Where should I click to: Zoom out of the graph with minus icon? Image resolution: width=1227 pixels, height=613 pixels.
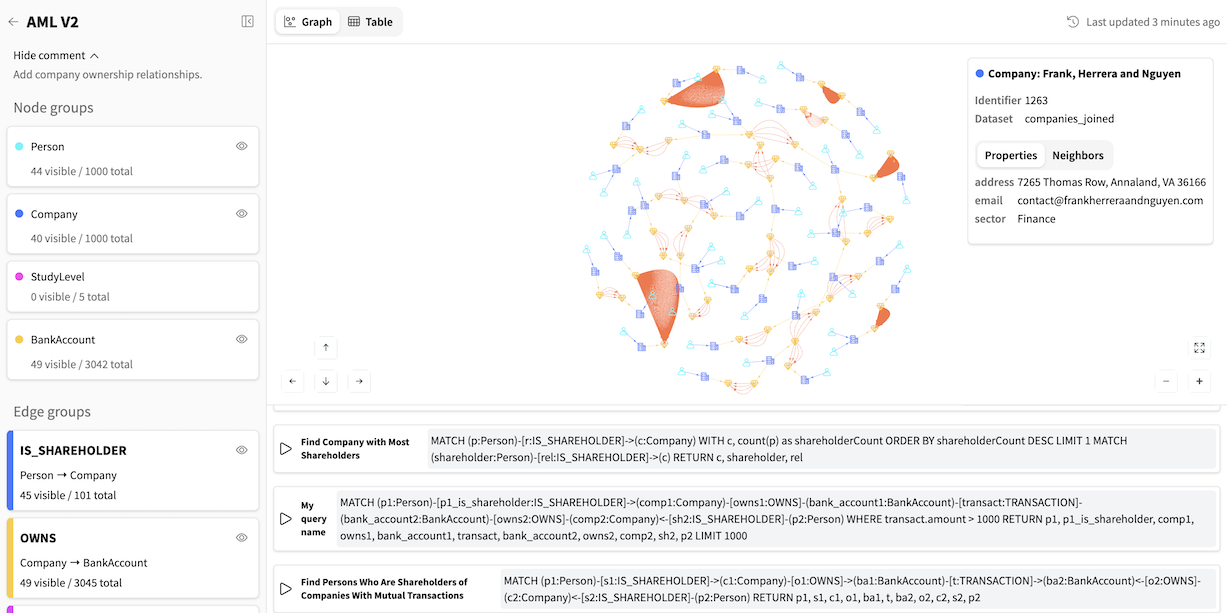(1165, 382)
